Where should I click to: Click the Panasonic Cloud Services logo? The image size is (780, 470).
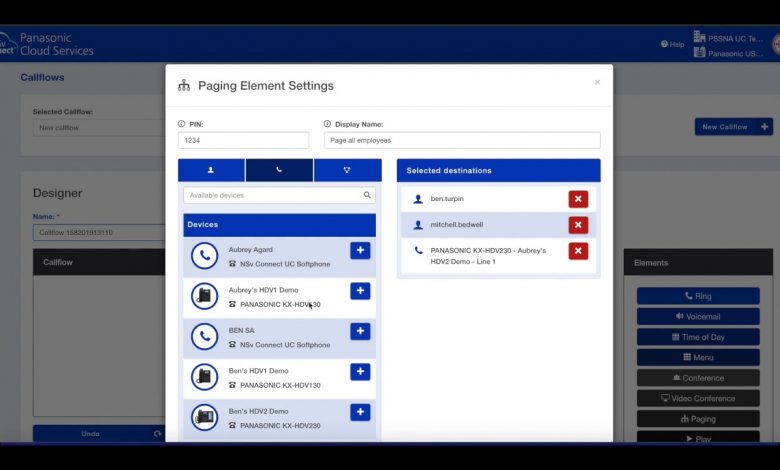point(47,44)
